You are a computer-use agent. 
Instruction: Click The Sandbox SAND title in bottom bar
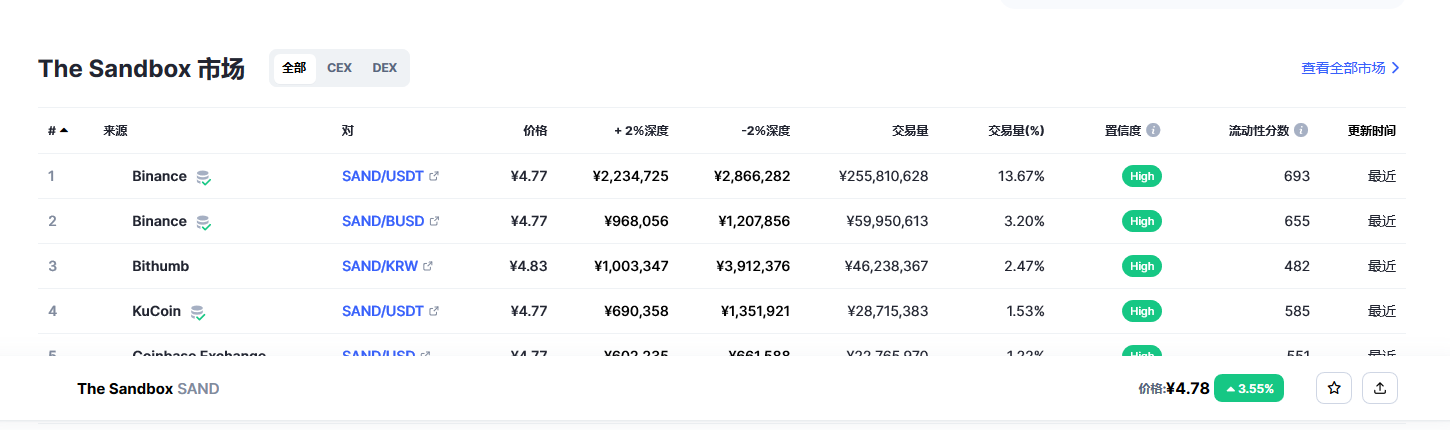coord(148,388)
